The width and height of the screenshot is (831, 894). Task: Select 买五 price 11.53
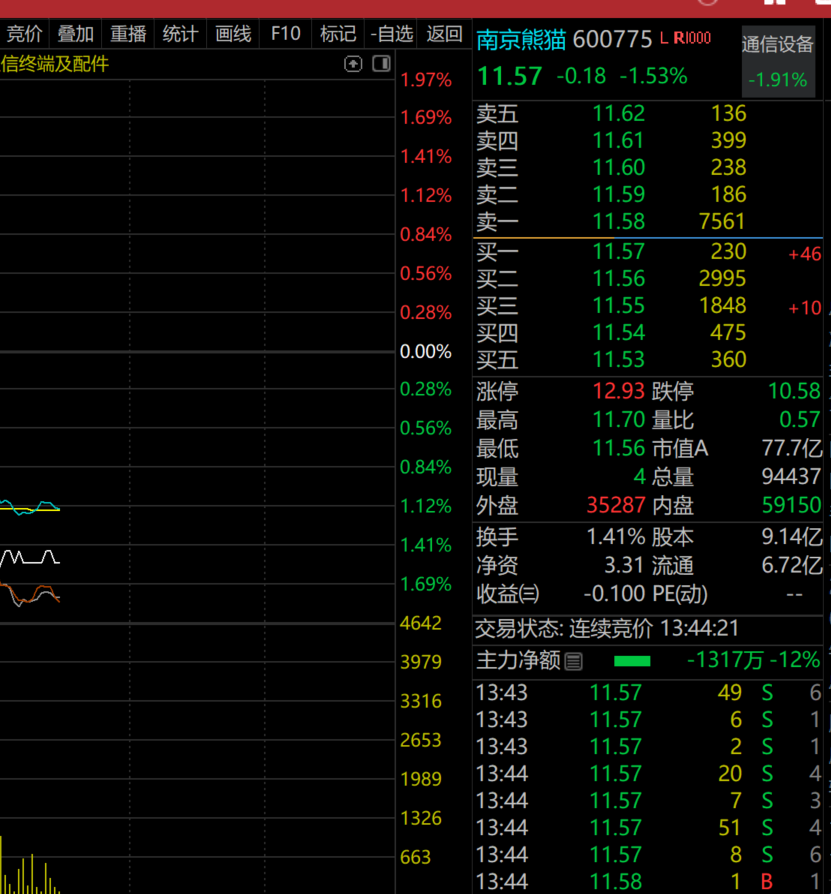618,360
